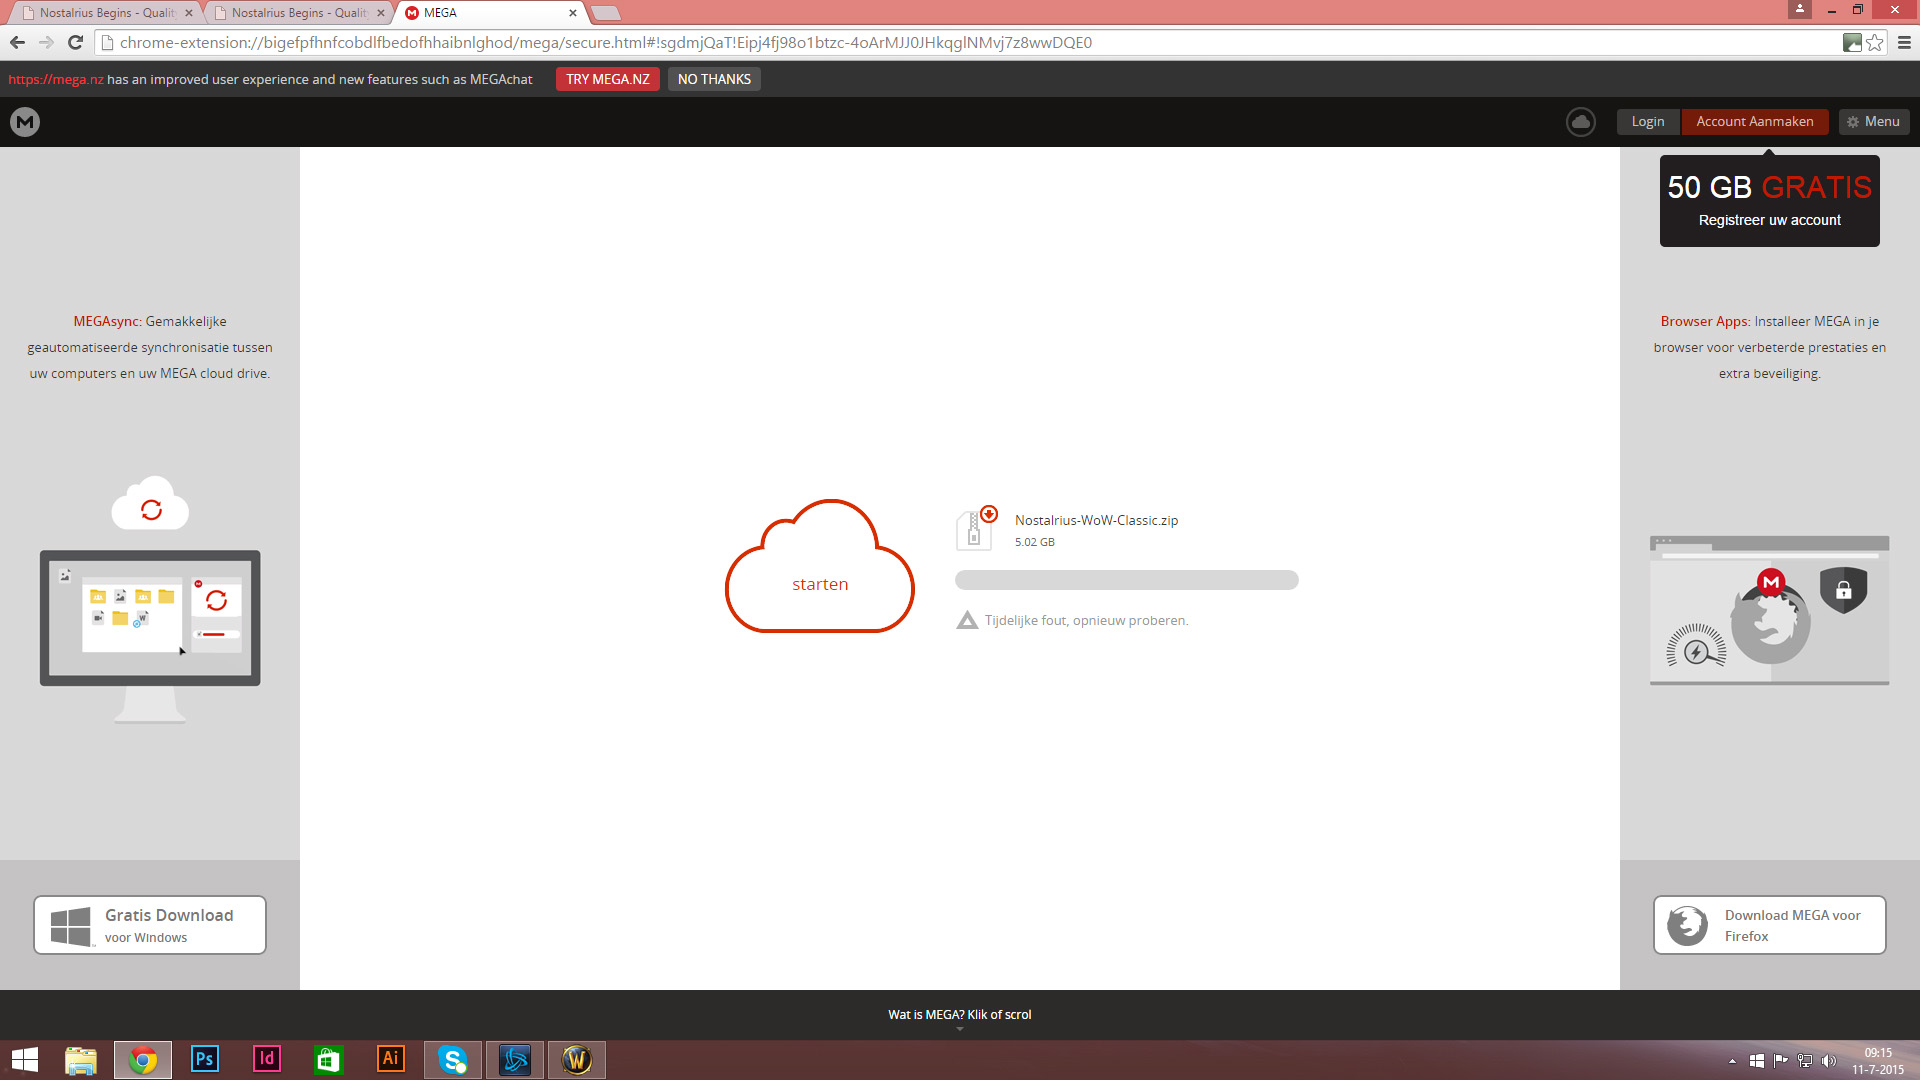Launch Photoshop from taskbar
The image size is (1920, 1080).
coord(205,1060)
